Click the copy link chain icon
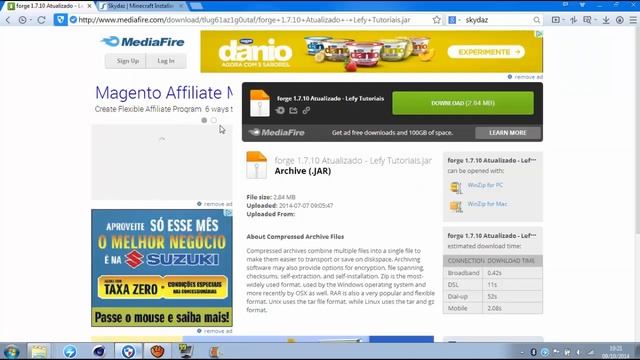This screenshot has height=360, width=640. coord(306,110)
